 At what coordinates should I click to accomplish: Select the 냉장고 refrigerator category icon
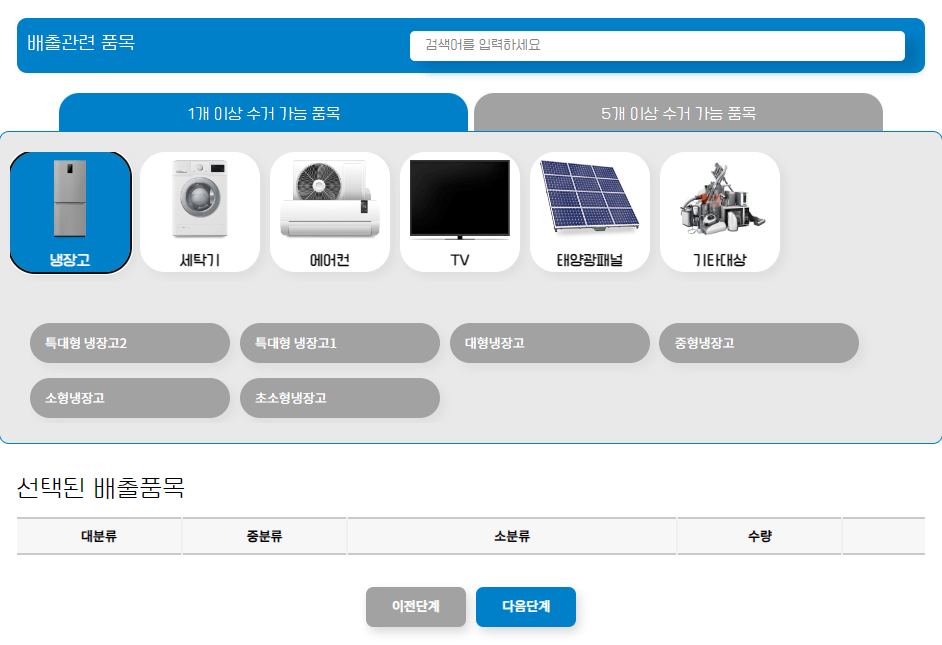pyautogui.click(x=70, y=210)
